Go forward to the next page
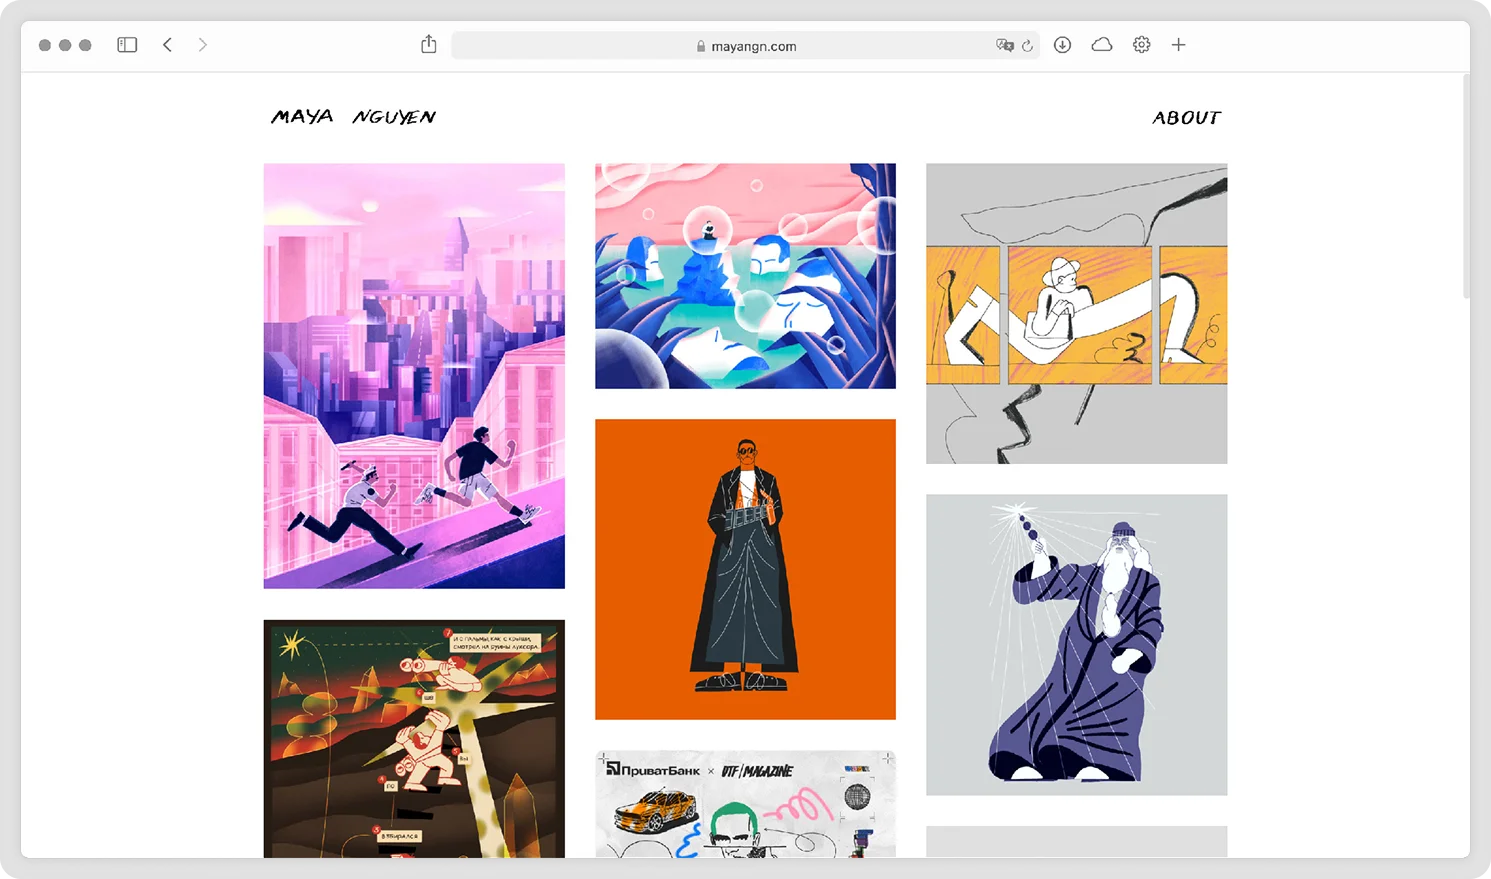Image resolution: width=1491 pixels, height=879 pixels. pyautogui.click(x=203, y=45)
